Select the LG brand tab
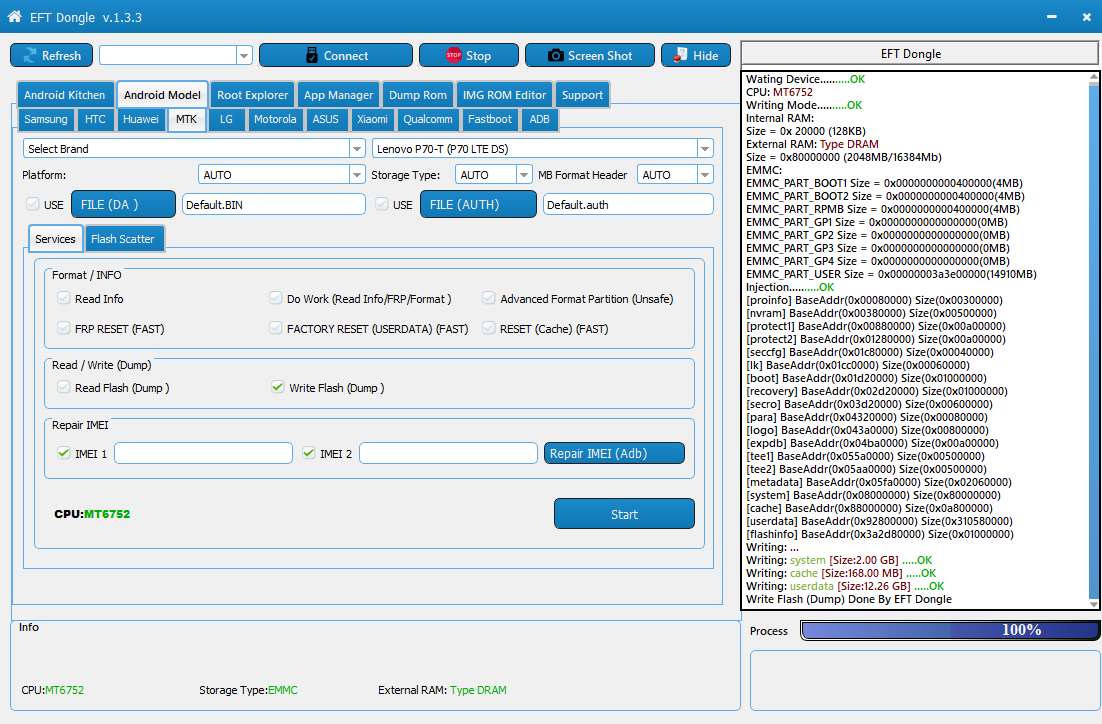This screenshot has width=1102, height=724. pyautogui.click(x=226, y=119)
